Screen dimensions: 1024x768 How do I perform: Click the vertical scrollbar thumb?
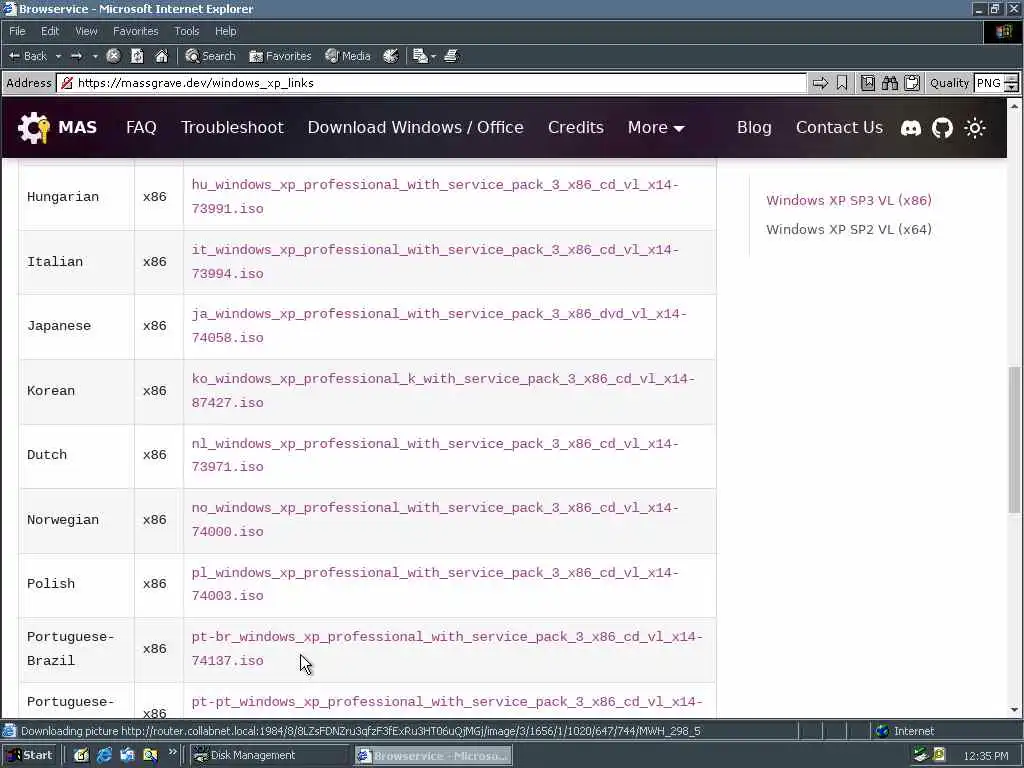click(1014, 440)
